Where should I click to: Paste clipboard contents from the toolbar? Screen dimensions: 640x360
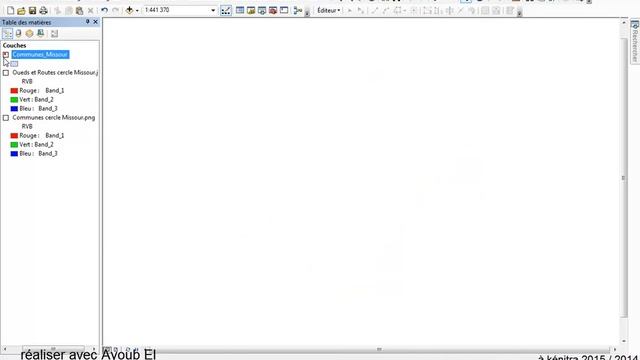[x=79, y=10]
